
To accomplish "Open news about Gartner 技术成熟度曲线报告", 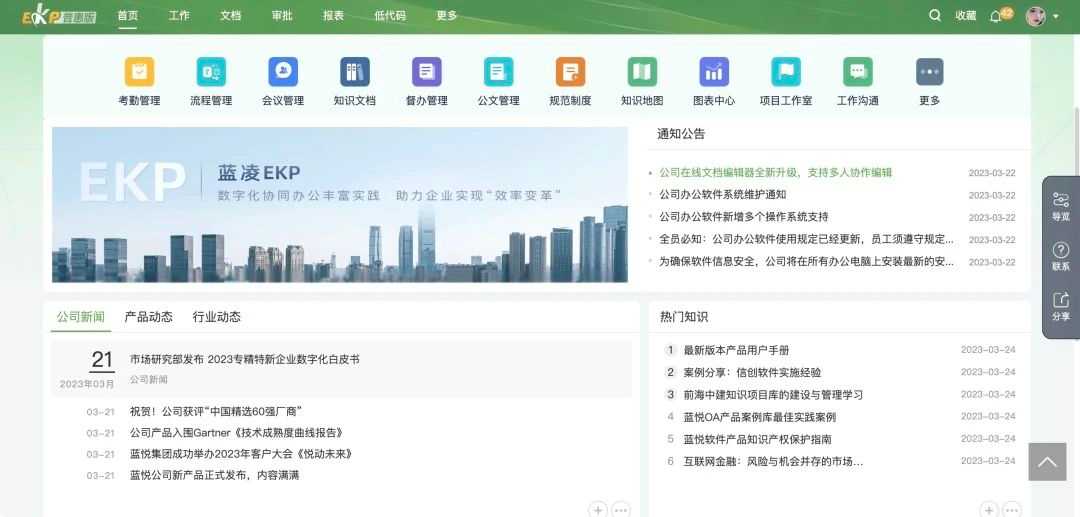I will 236,433.
